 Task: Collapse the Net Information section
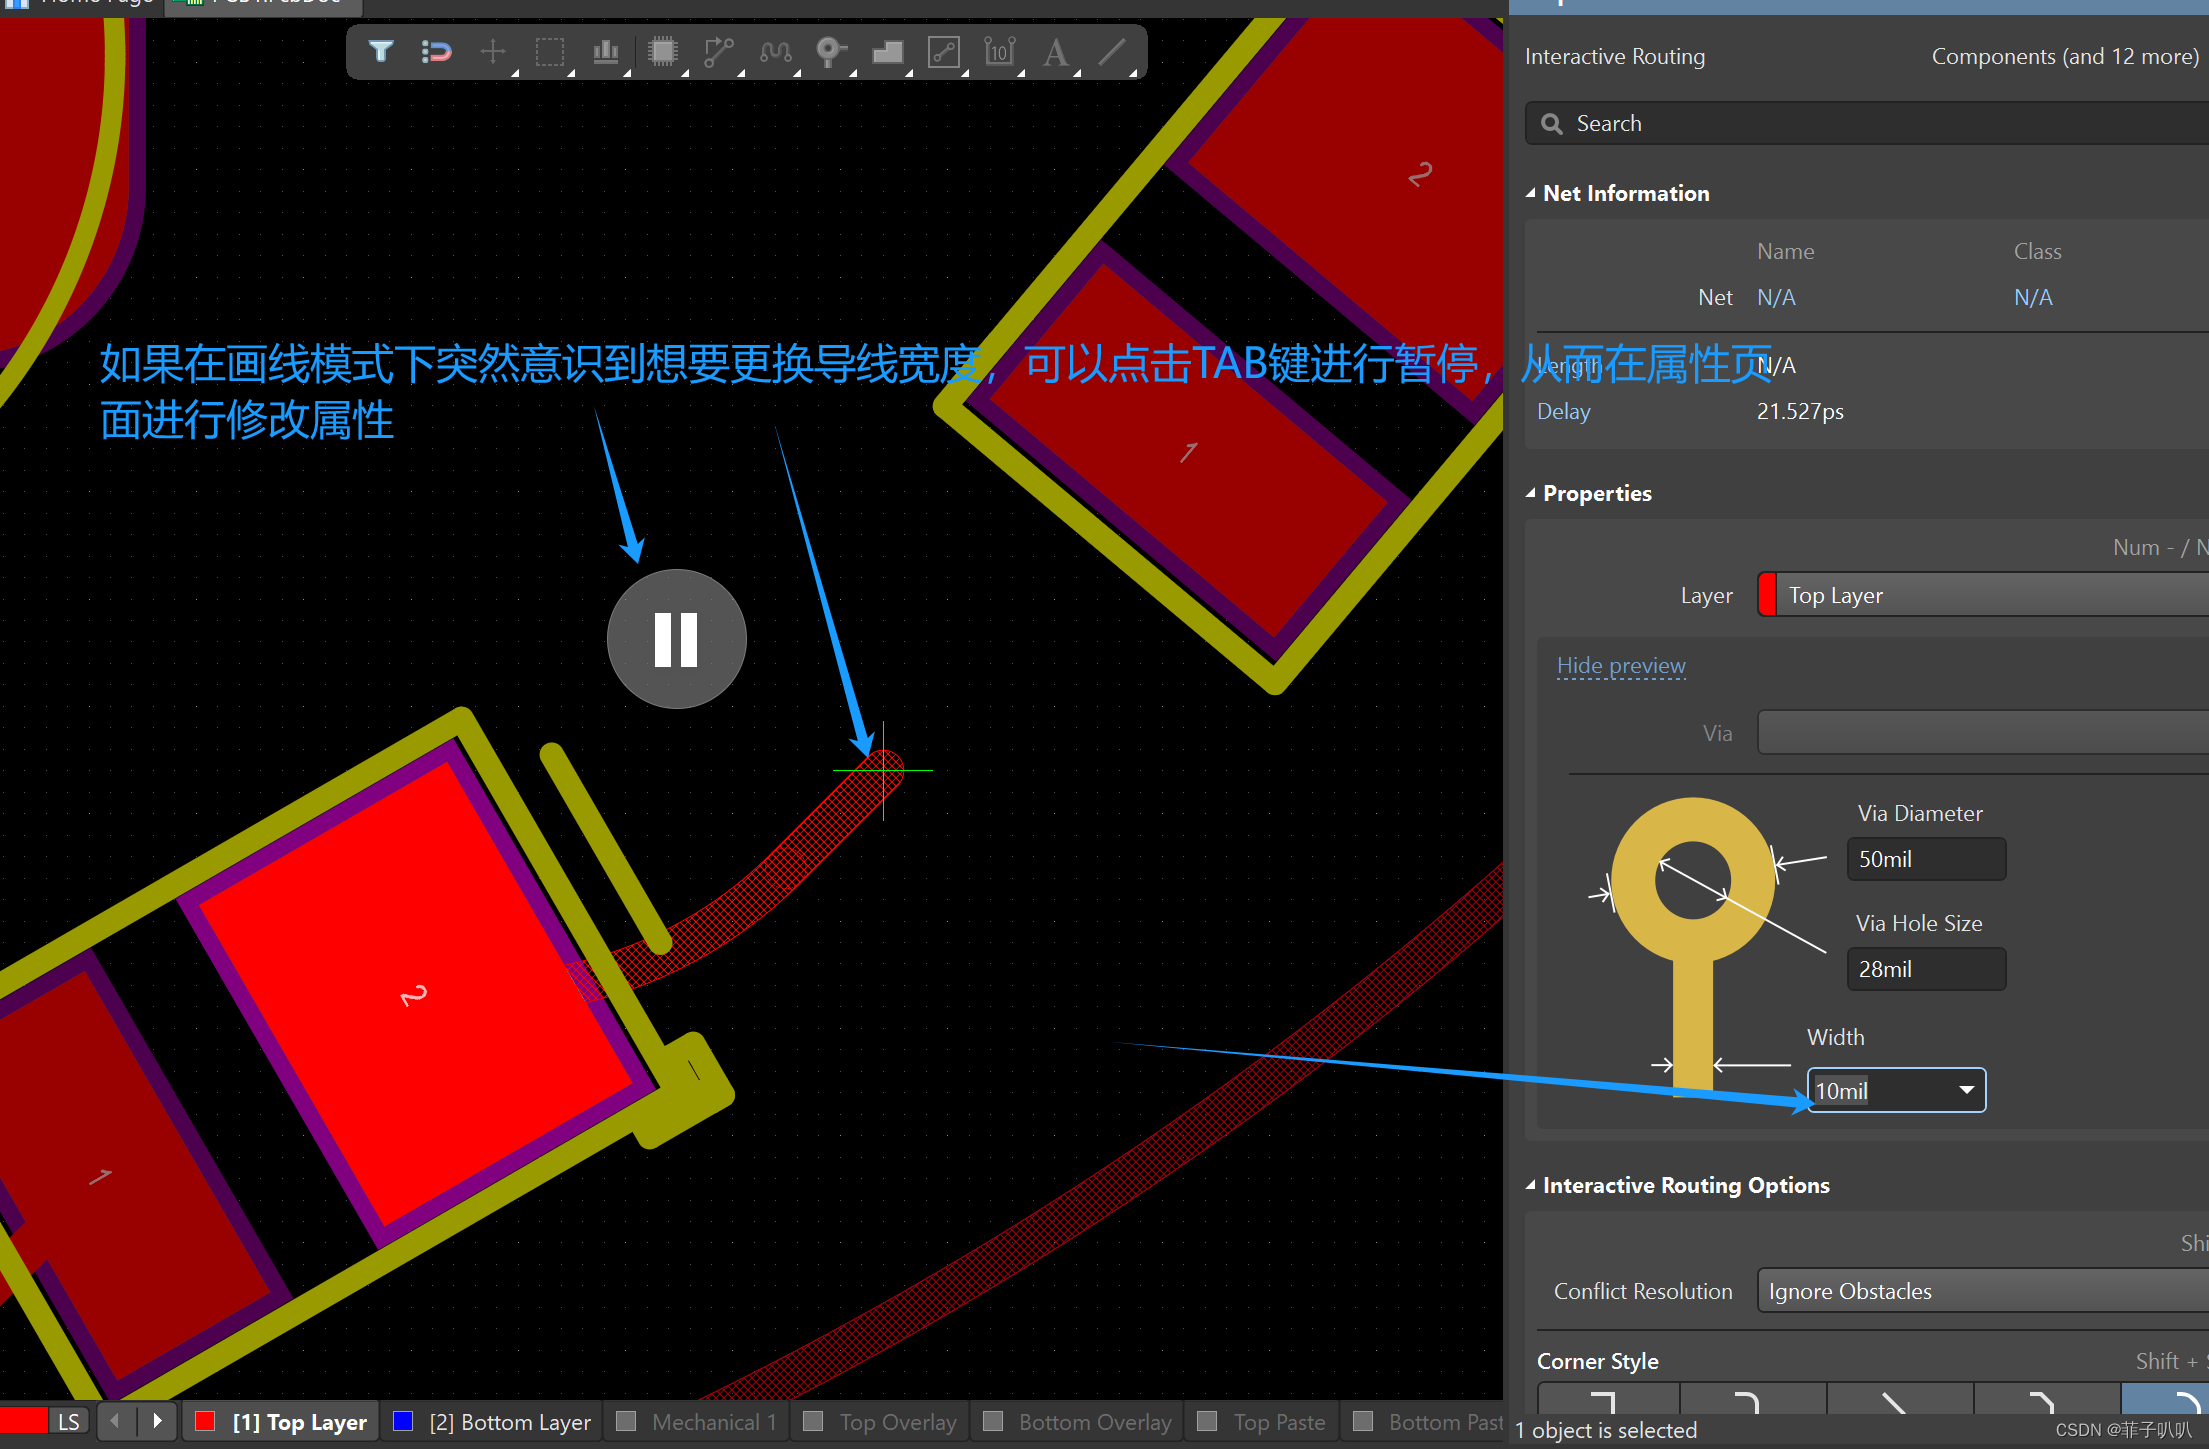[1531, 193]
